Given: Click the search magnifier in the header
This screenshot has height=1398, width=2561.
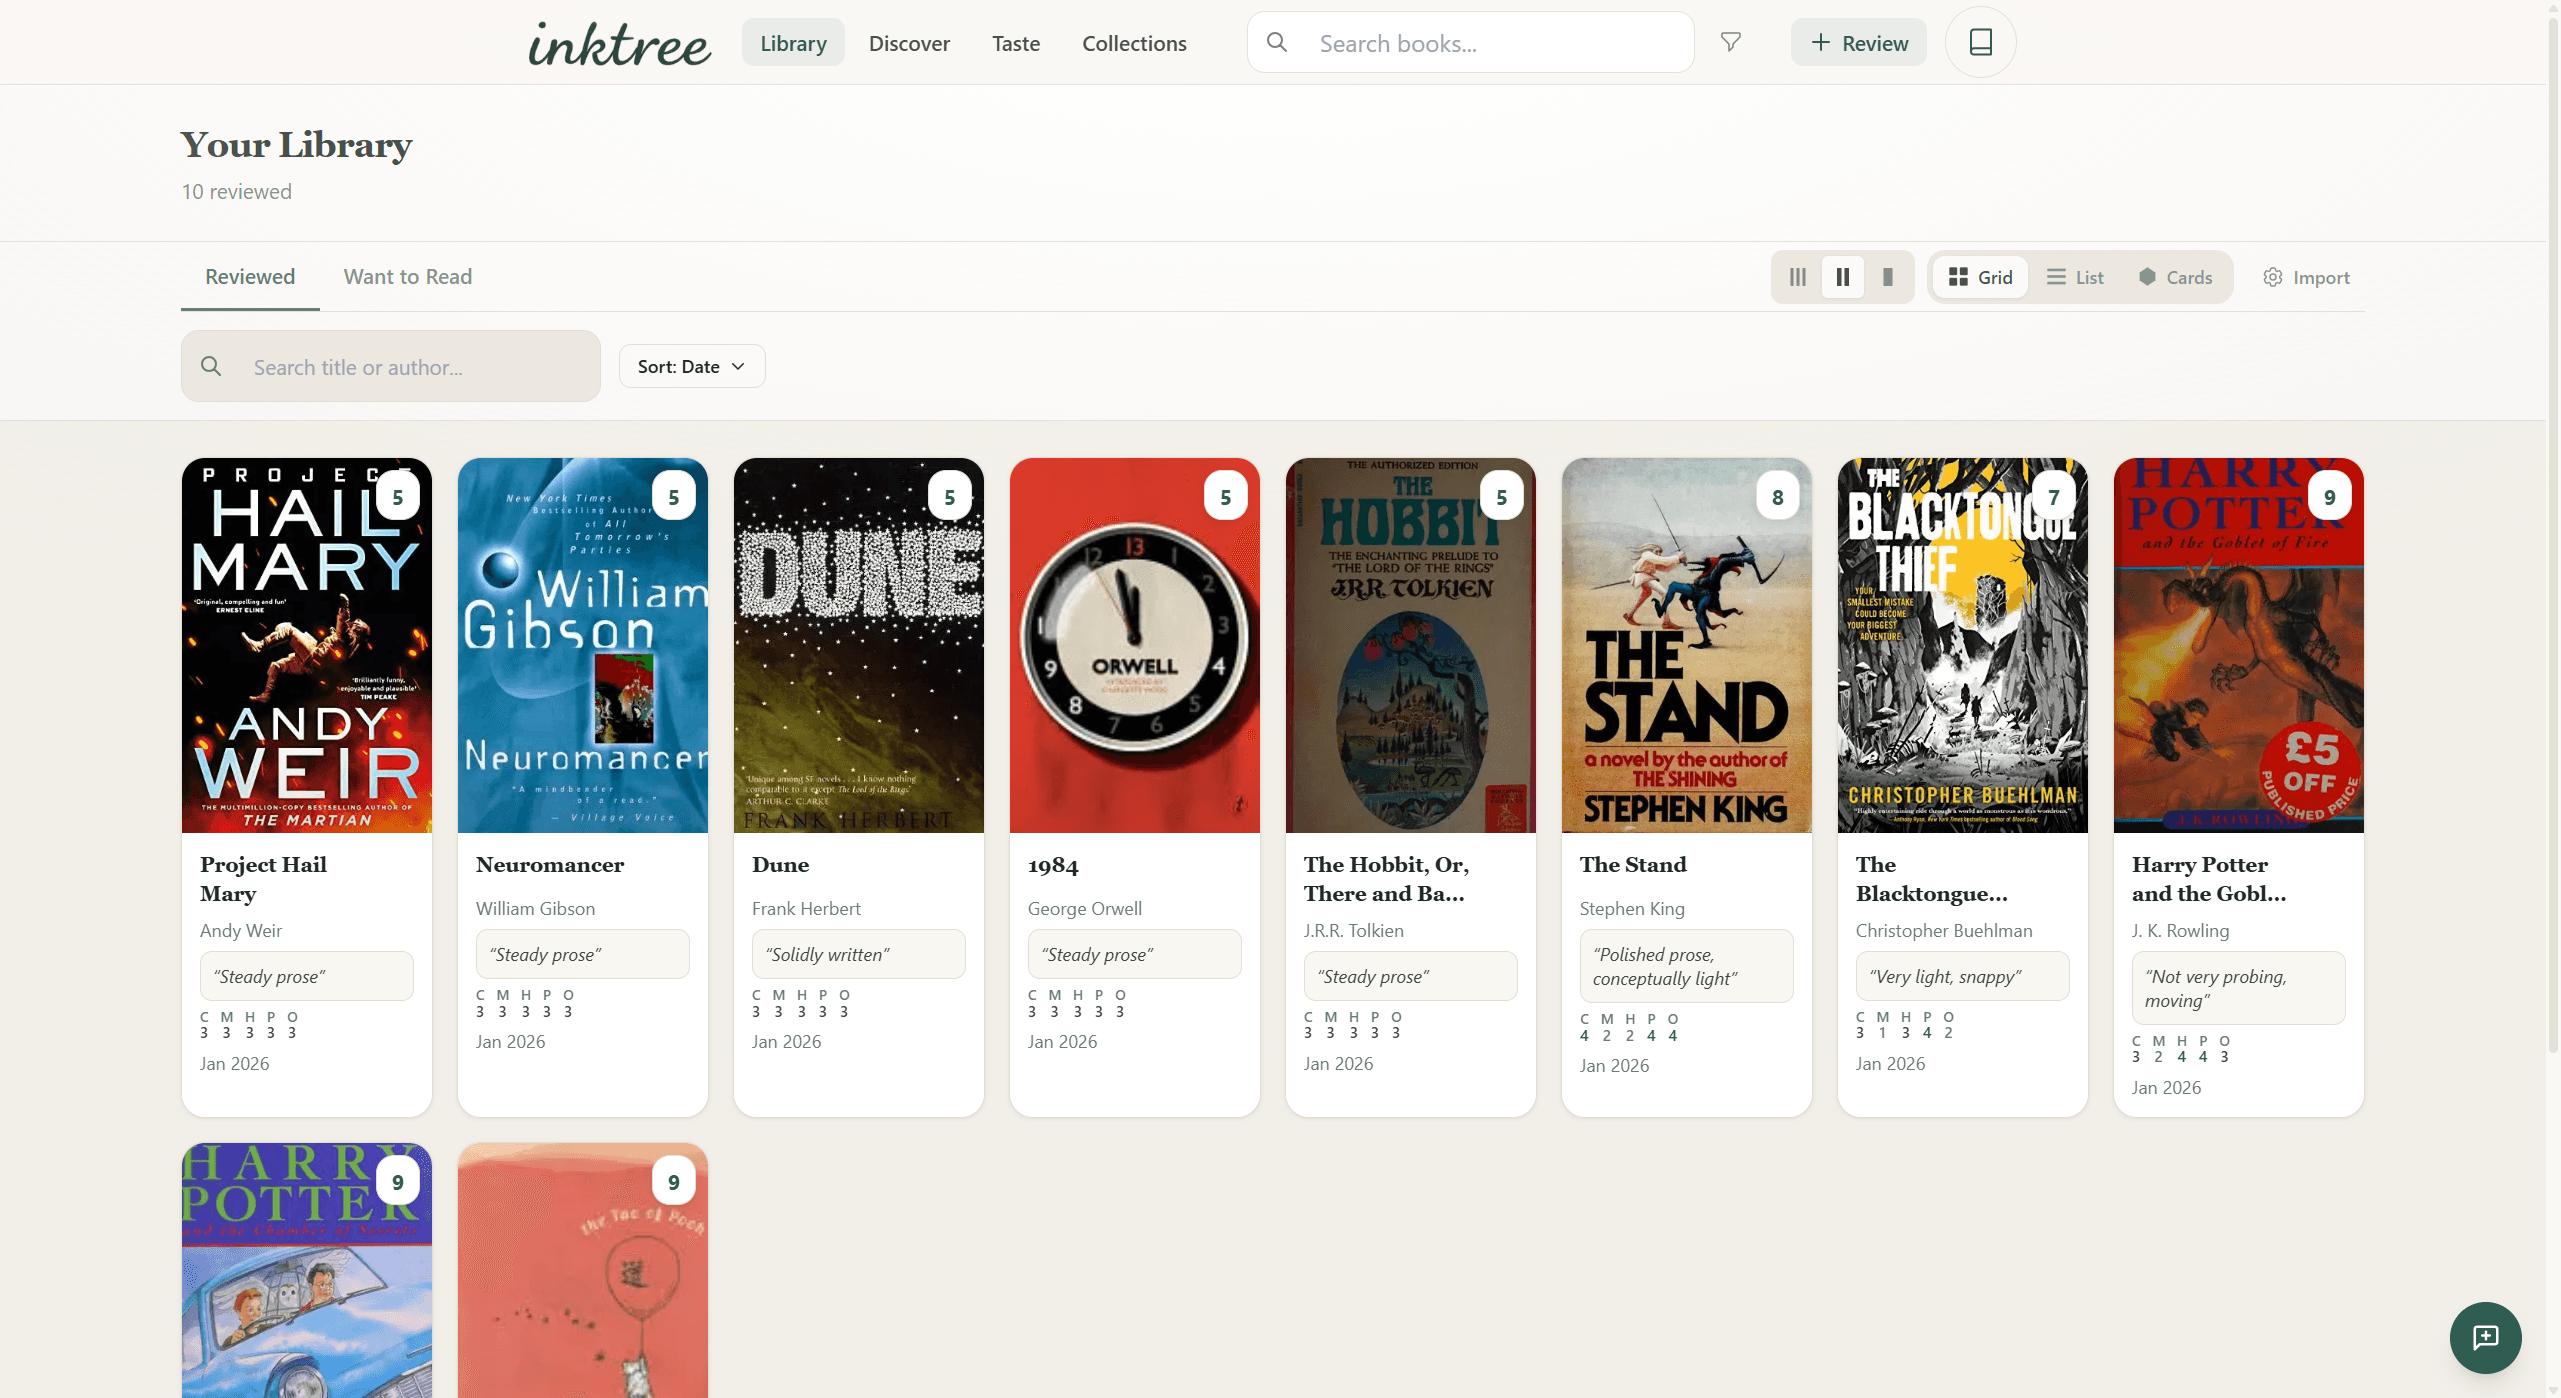Looking at the screenshot, I should tap(1277, 42).
